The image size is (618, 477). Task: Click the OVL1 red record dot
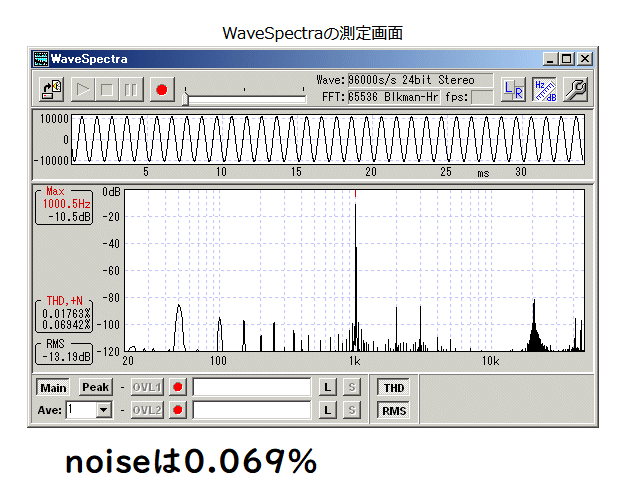click(178, 388)
